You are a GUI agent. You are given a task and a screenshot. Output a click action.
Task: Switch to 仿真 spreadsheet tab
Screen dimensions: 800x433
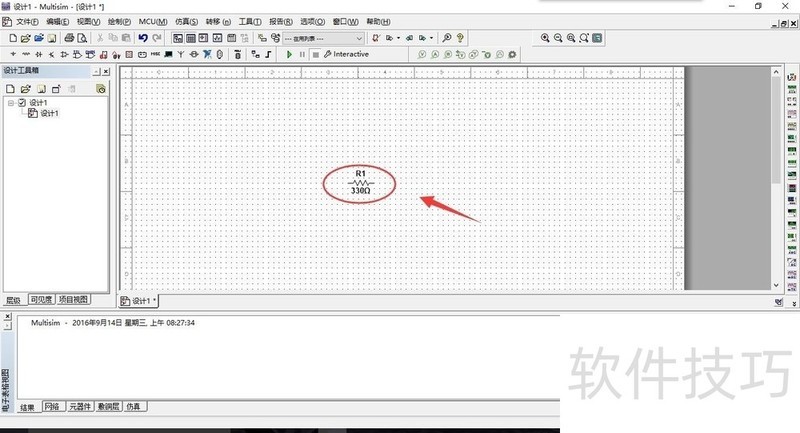pyautogui.click(x=134, y=406)
